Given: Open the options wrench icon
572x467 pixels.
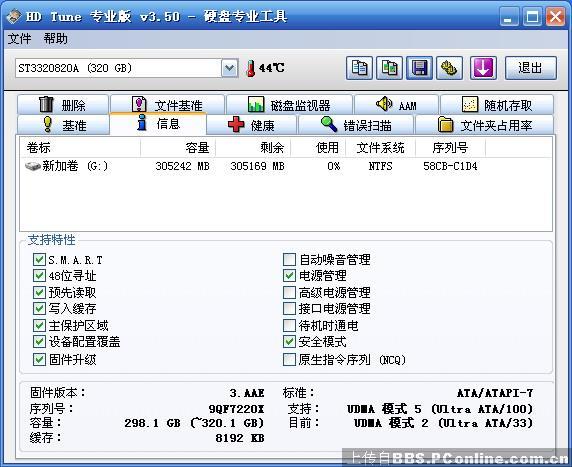Looking at the screenshot, I should tap(449, 68).
